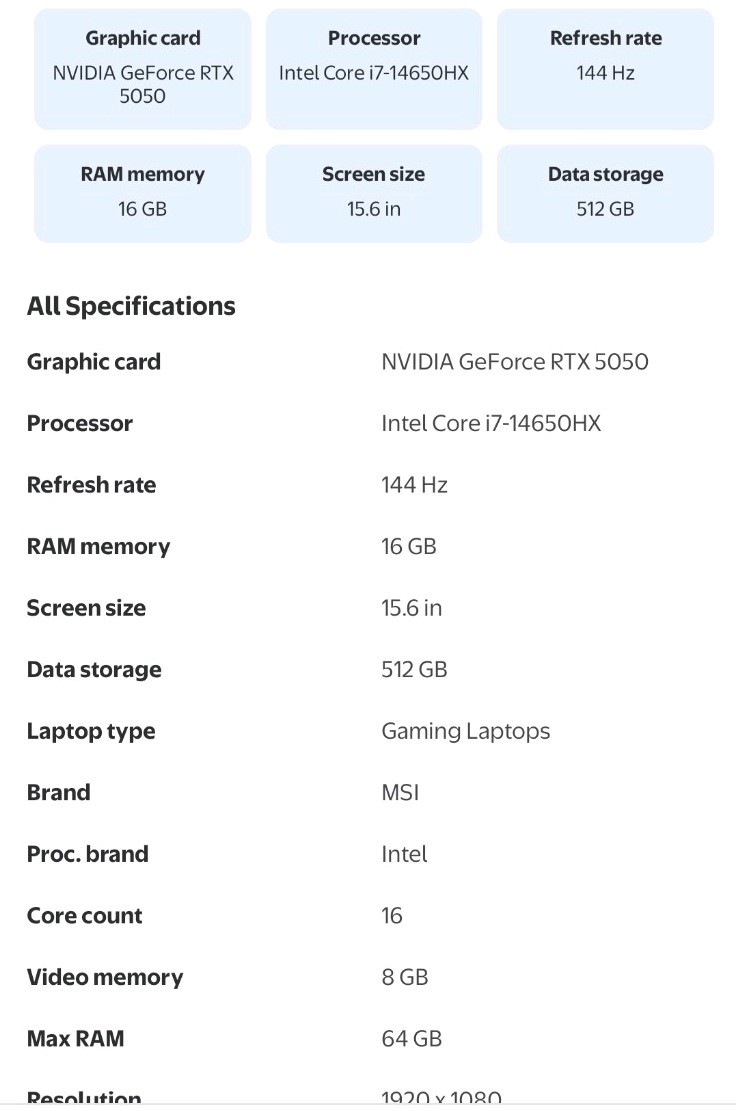Image resolution: width=736 pixels, height=1111 pixels.
Task: Select the Graphic card summary tile
Action: (x=142, y=69)
